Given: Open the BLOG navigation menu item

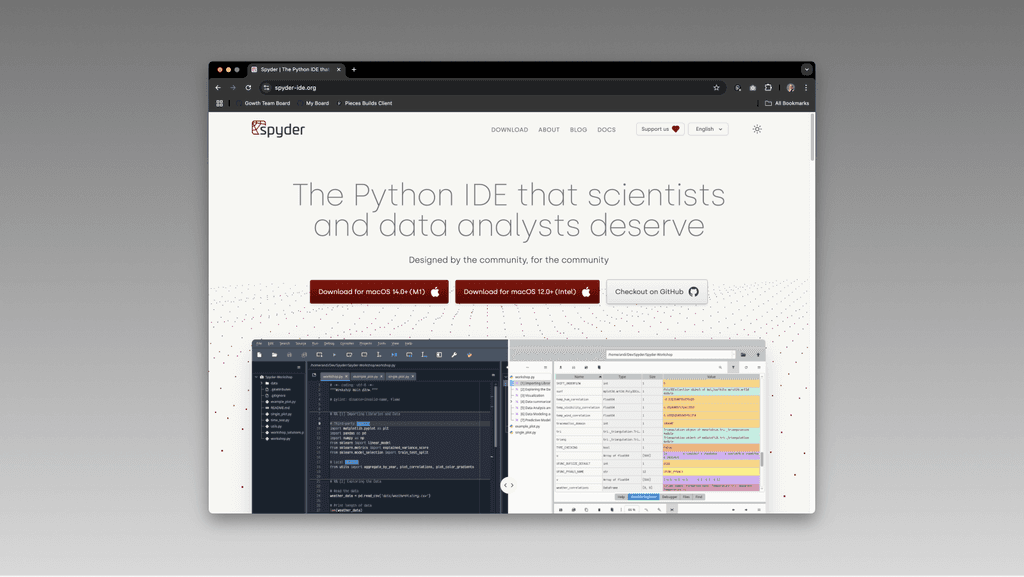Looking at the screenshot, I should [x=578, y=129].
